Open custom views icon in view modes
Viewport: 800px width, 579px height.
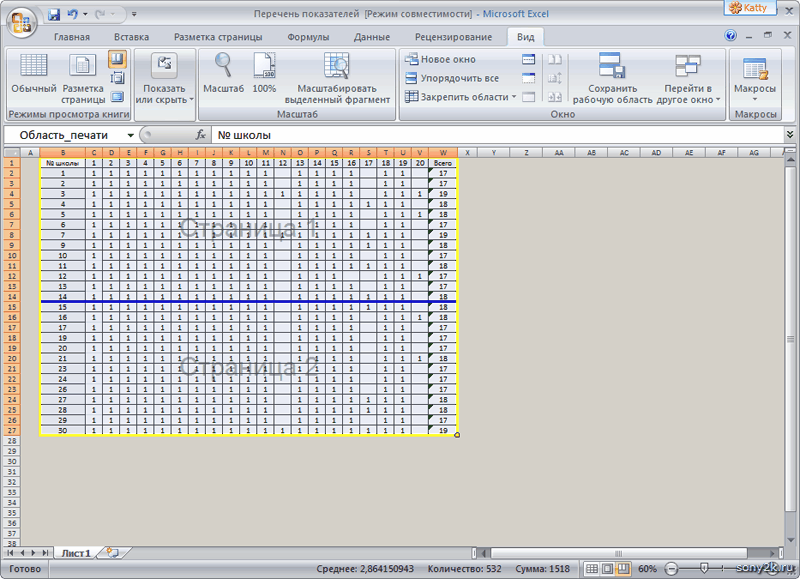pos(117,78)
